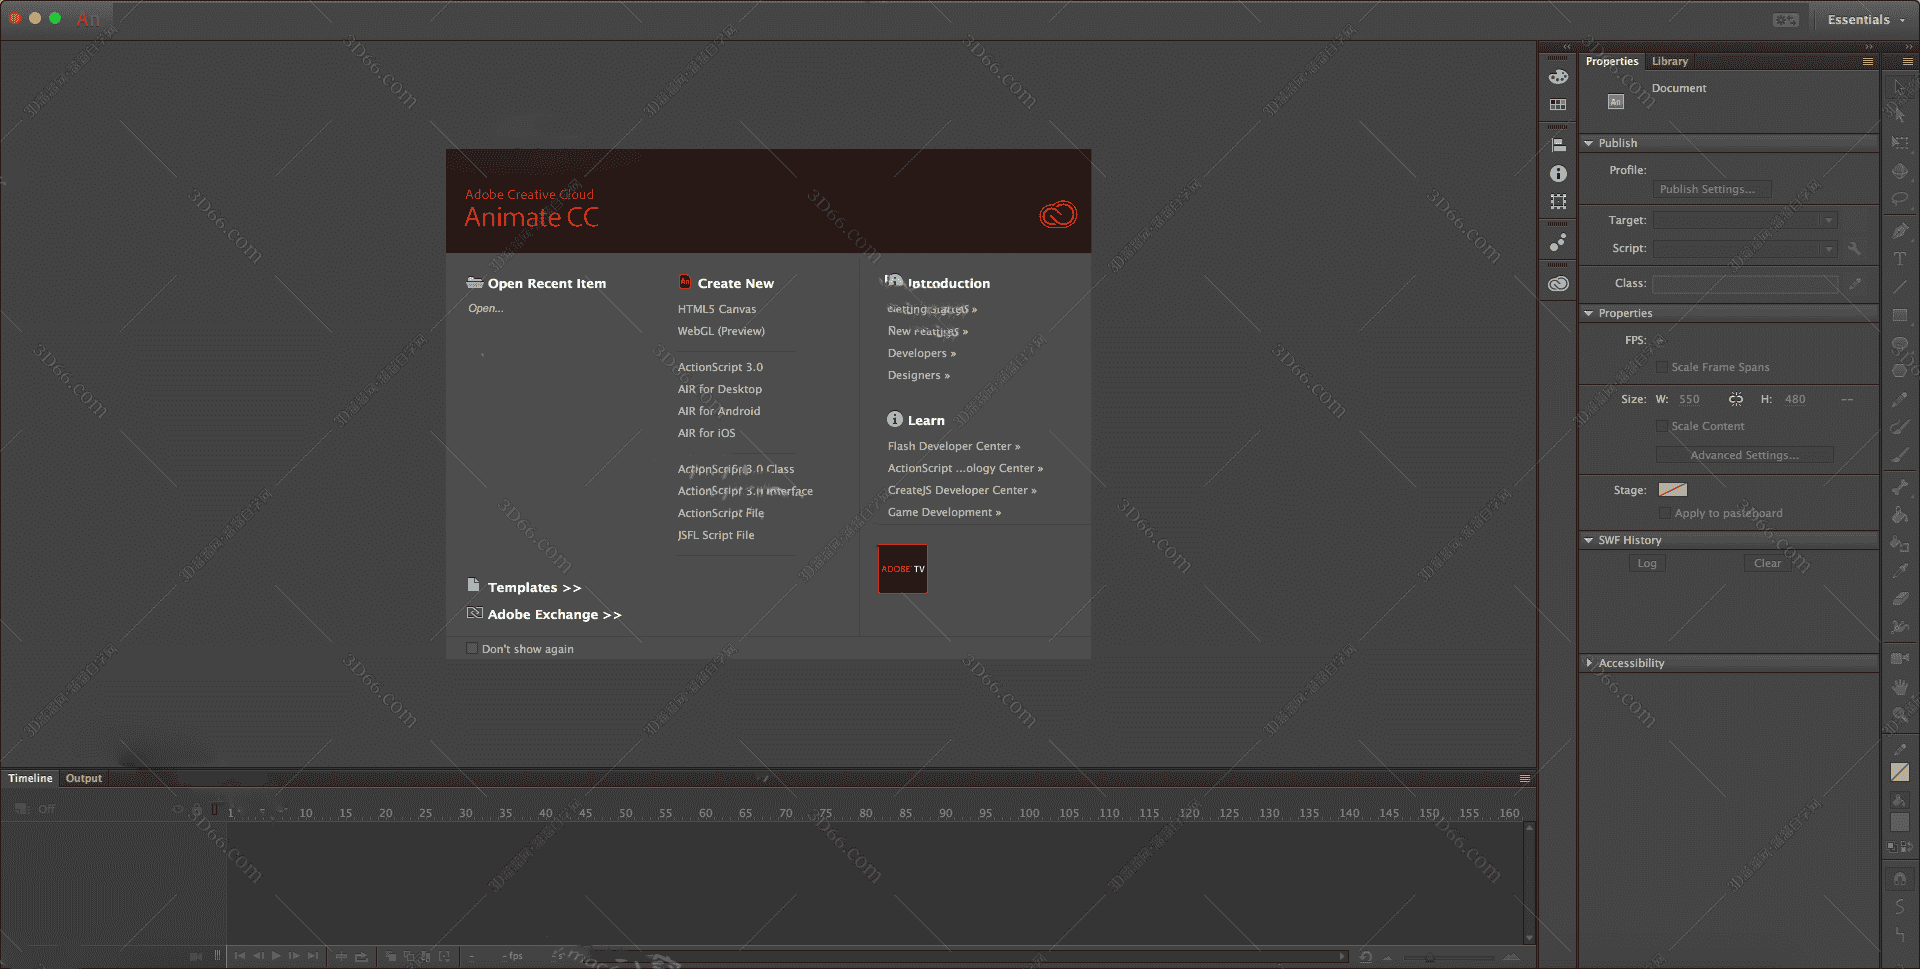Screen dimensions: 1920x969
Task: Open the Color panel palette icon
Action: pyautogui.click(x=1558, y=77)
